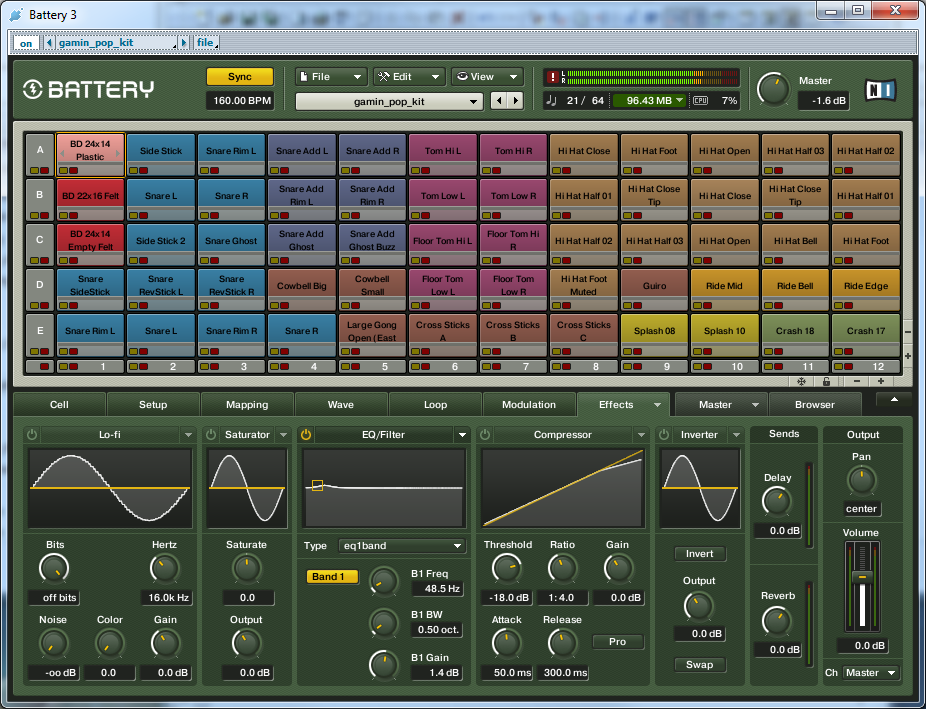
Task: Load next kit with right arrow
Action: point(516,101)
